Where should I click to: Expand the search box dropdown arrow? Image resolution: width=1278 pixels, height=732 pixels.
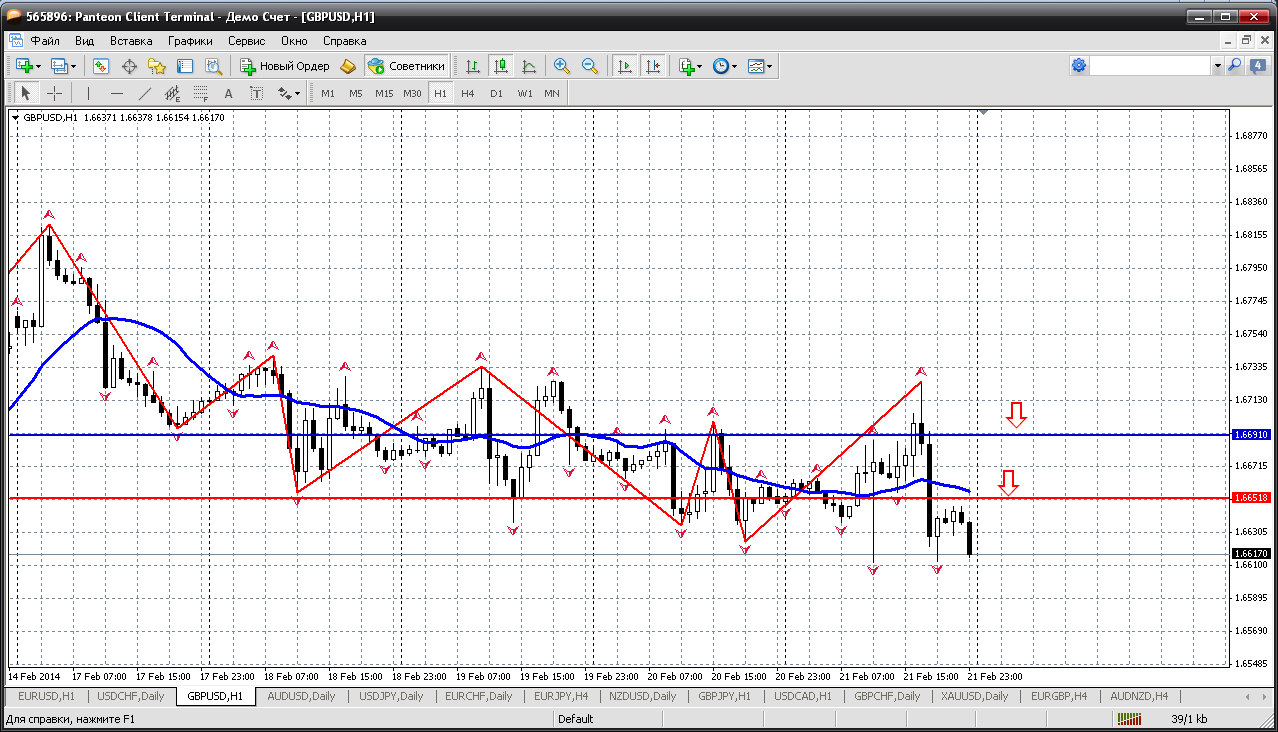[1218, 66]
